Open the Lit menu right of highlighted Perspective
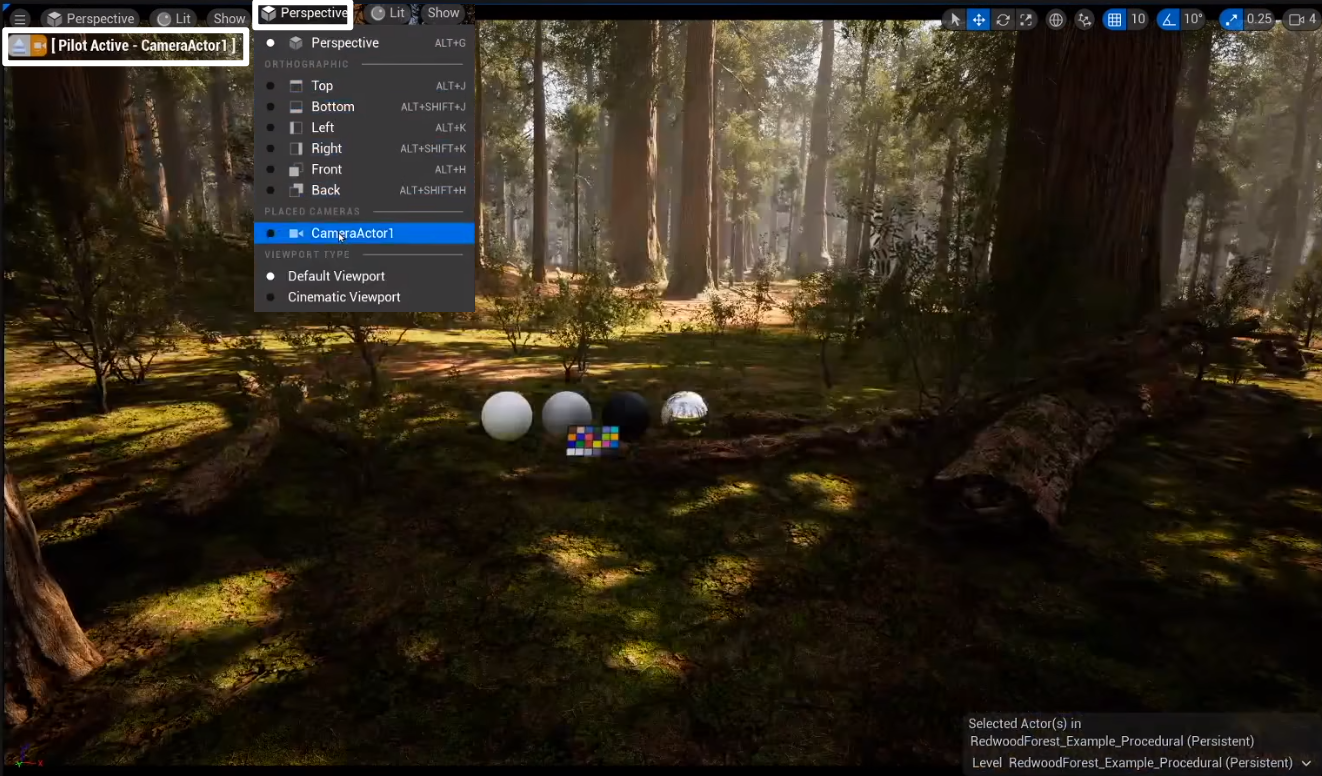 [x=388, y=13]
